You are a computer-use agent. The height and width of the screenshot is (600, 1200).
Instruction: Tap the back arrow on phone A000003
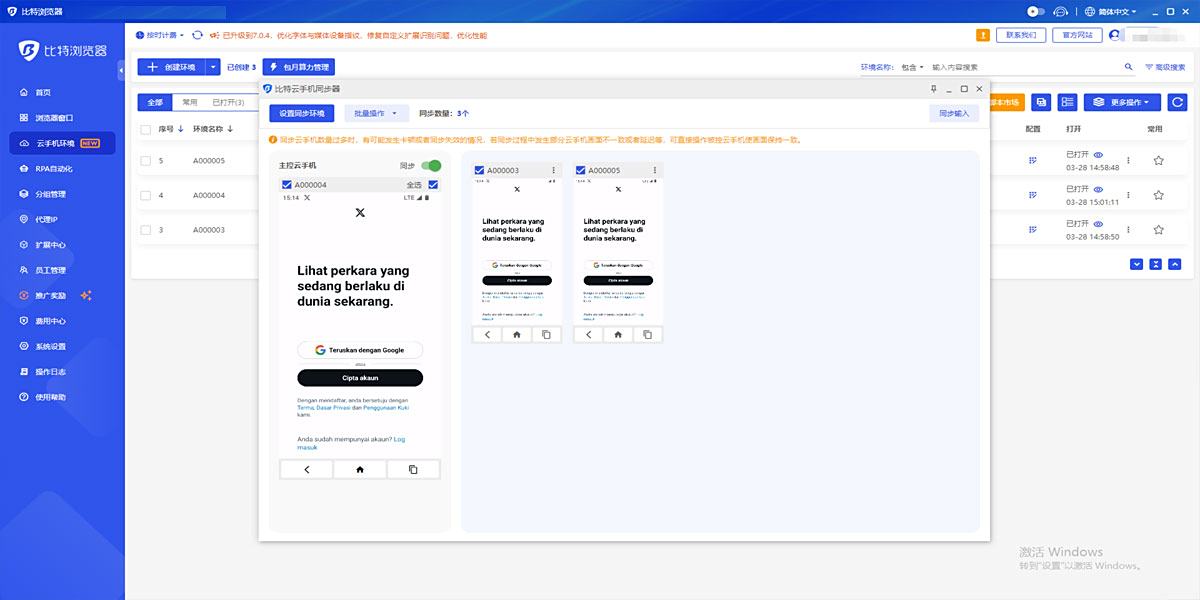click(x=487, y=335)
